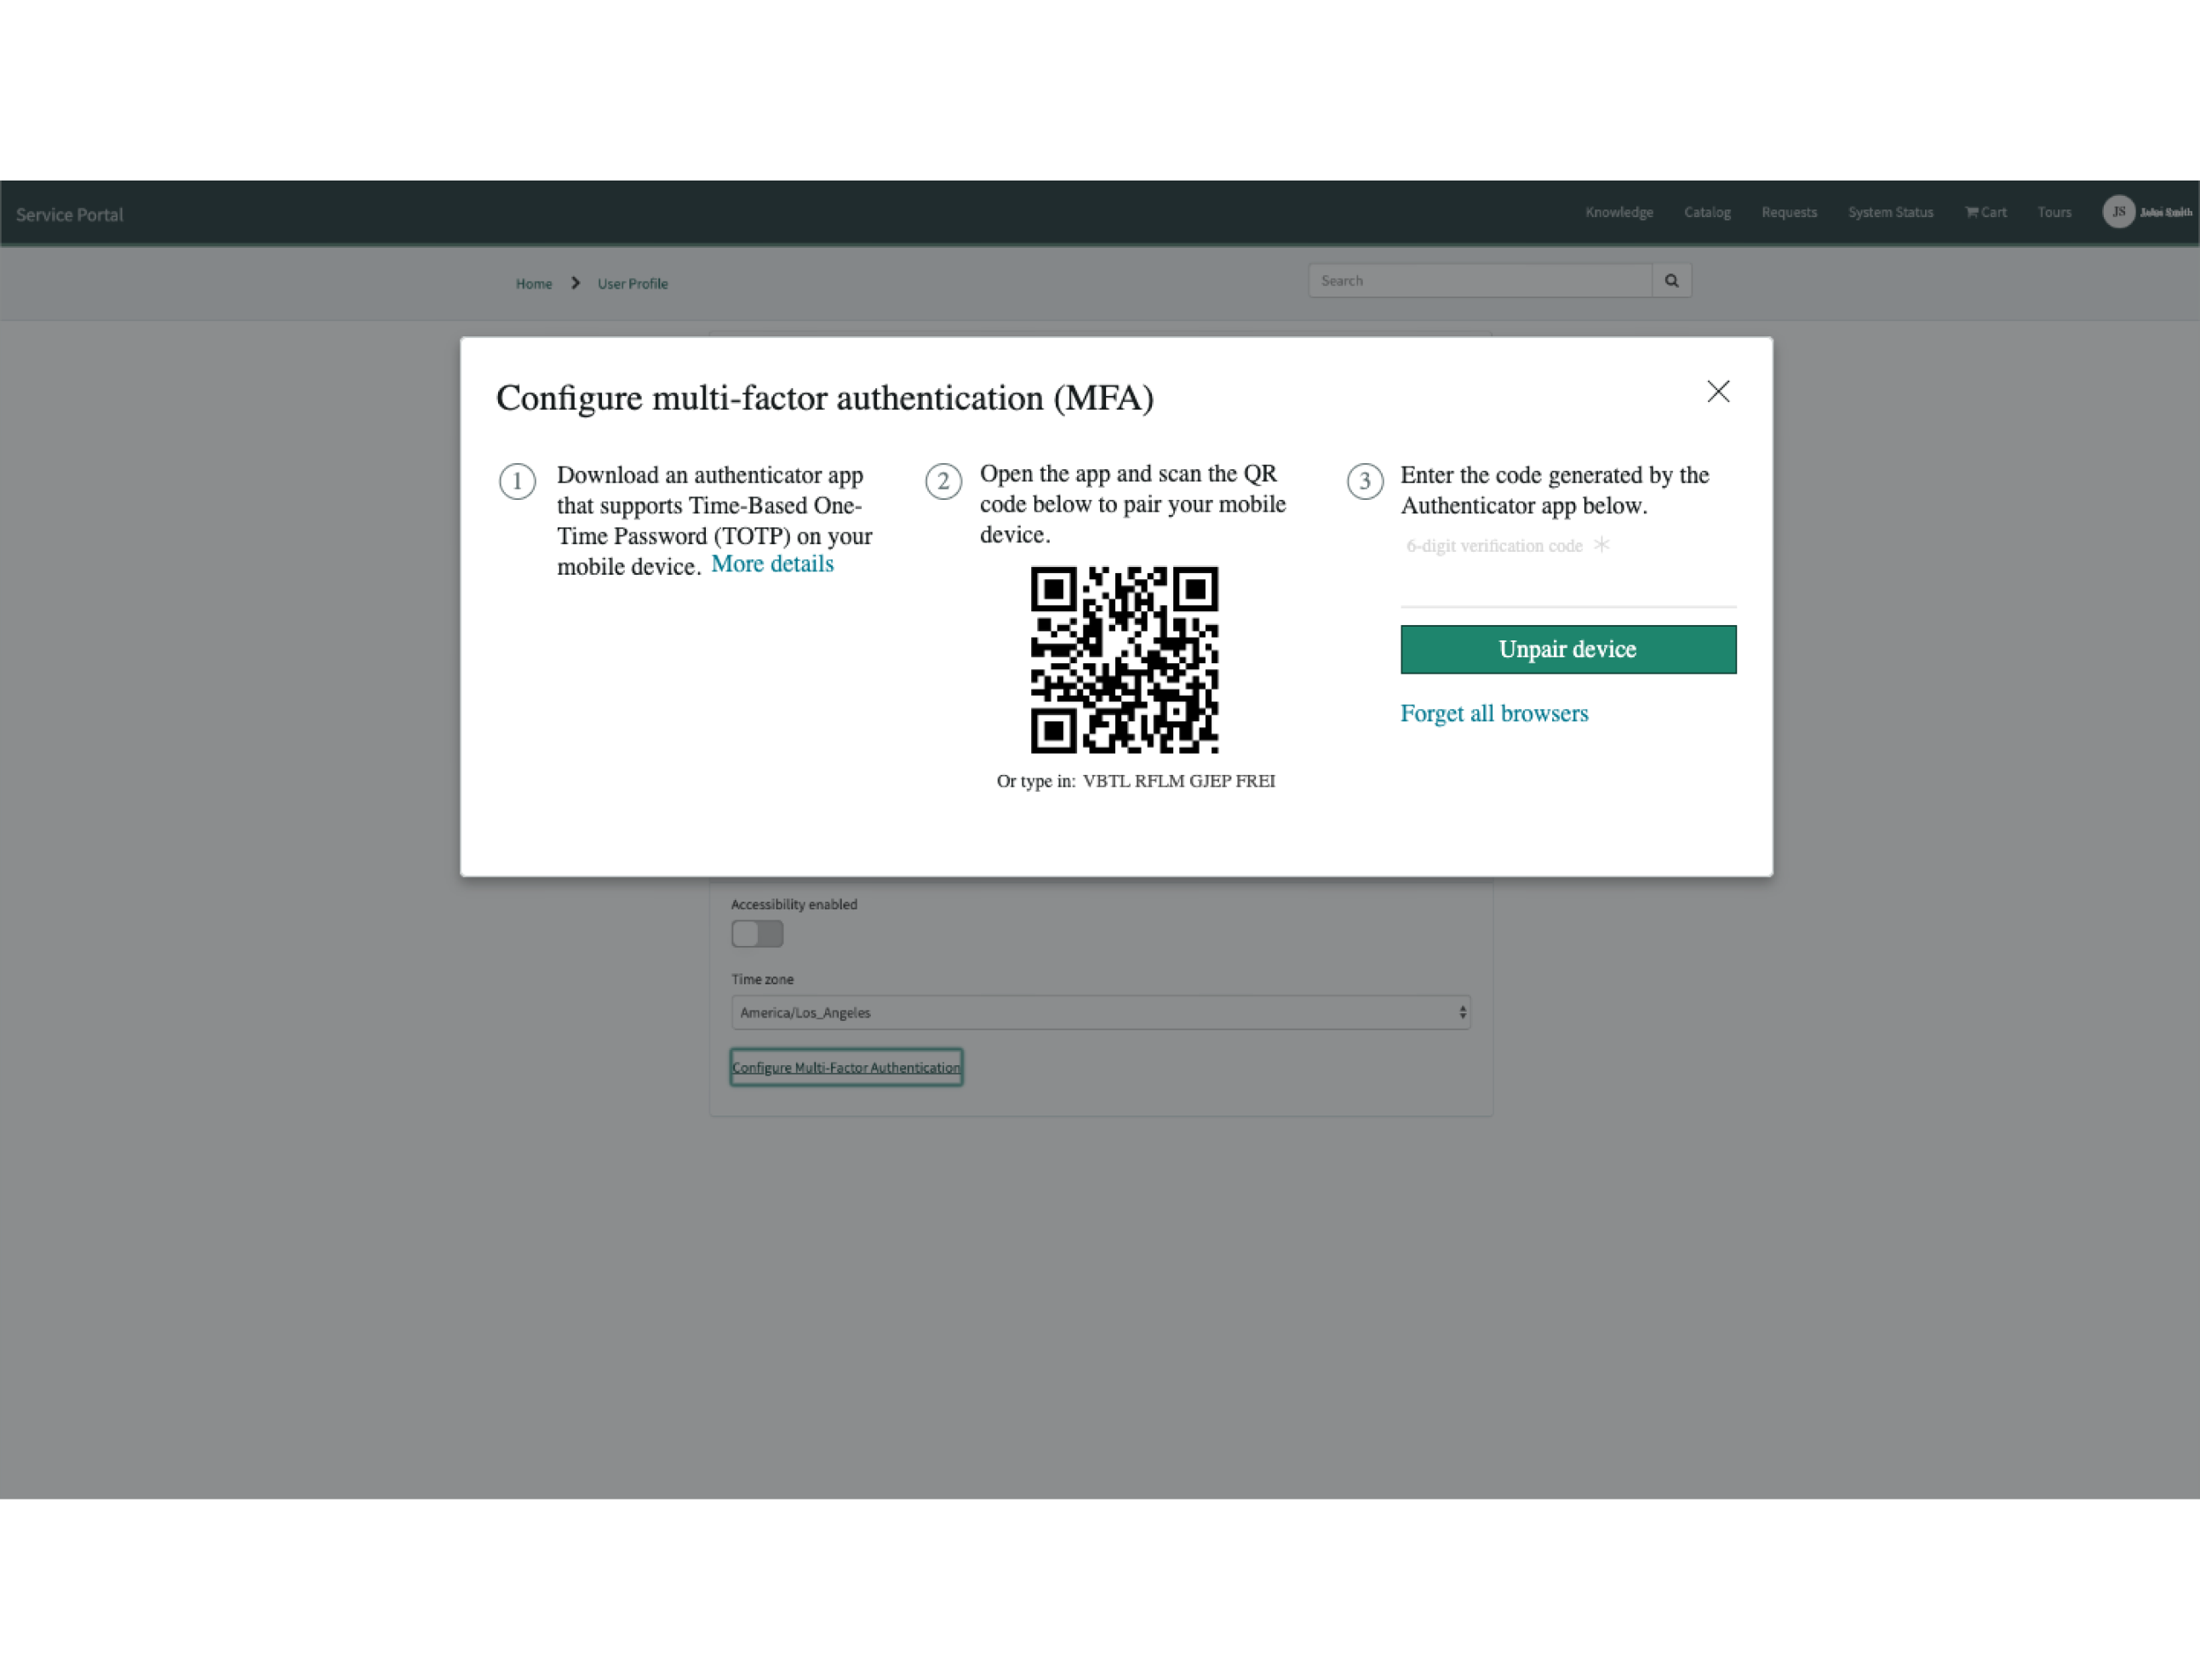Viewport: 2200px width, 1680px height.
Task: Click the step 2 numbered circle
Action: 943,481
